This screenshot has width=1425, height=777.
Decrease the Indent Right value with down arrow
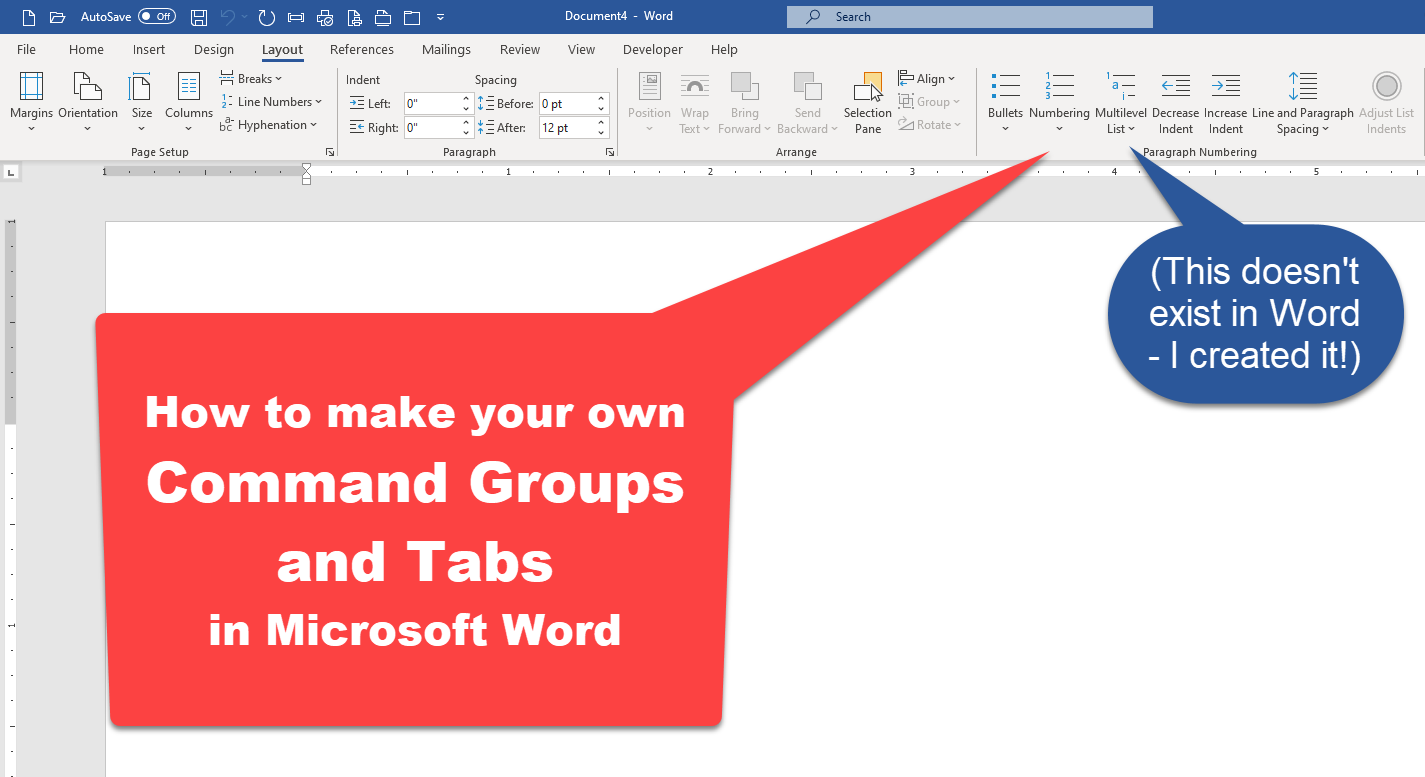point(466,133)
